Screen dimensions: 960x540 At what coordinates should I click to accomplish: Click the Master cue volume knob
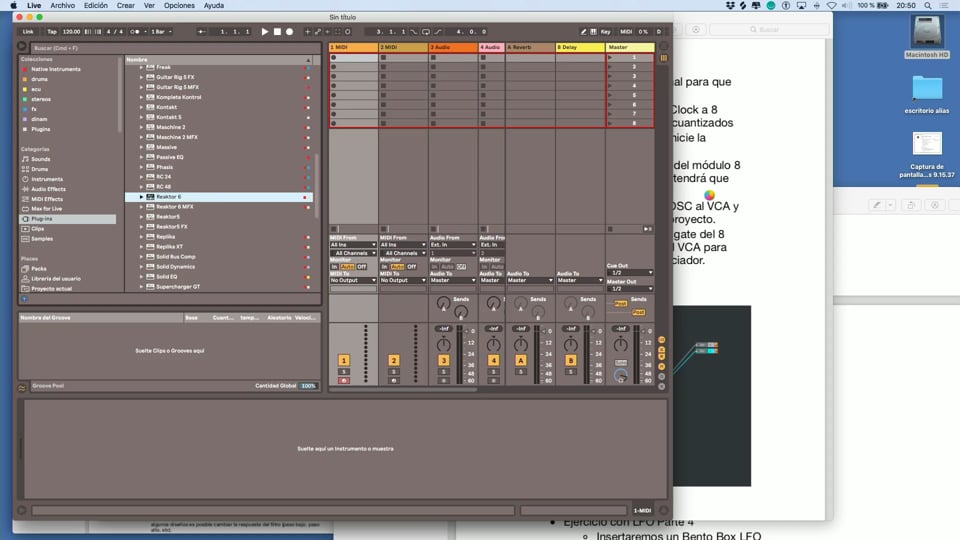pyautogui.click(x=621, y=375)
